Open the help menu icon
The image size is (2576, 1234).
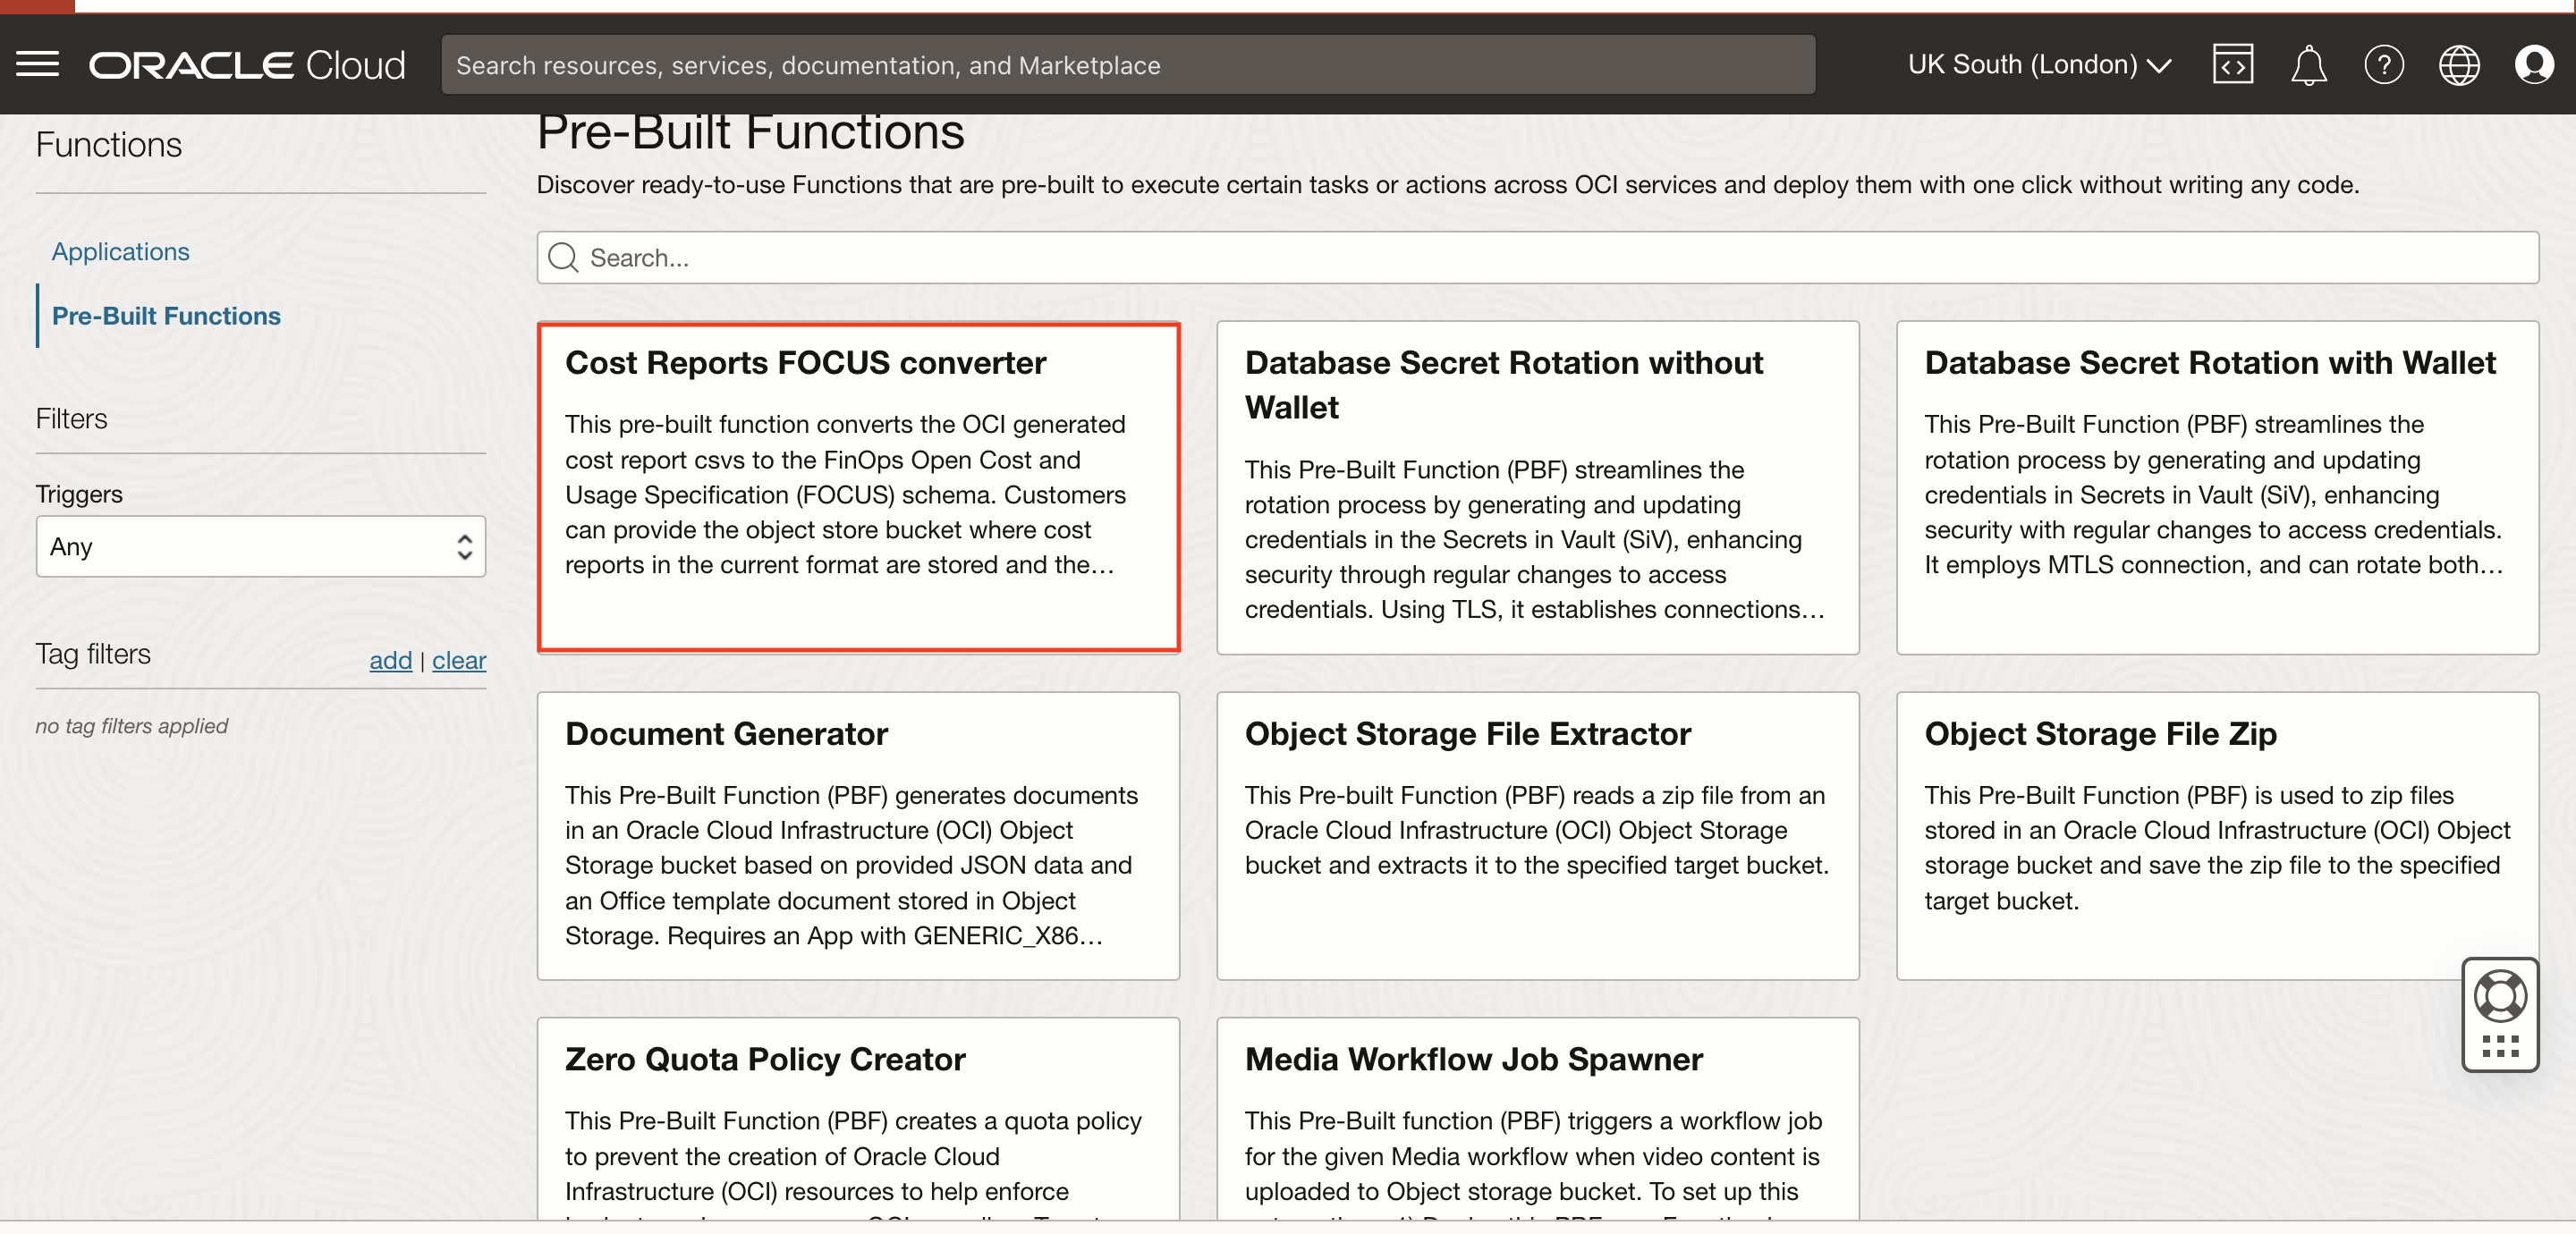point(2385,64)
